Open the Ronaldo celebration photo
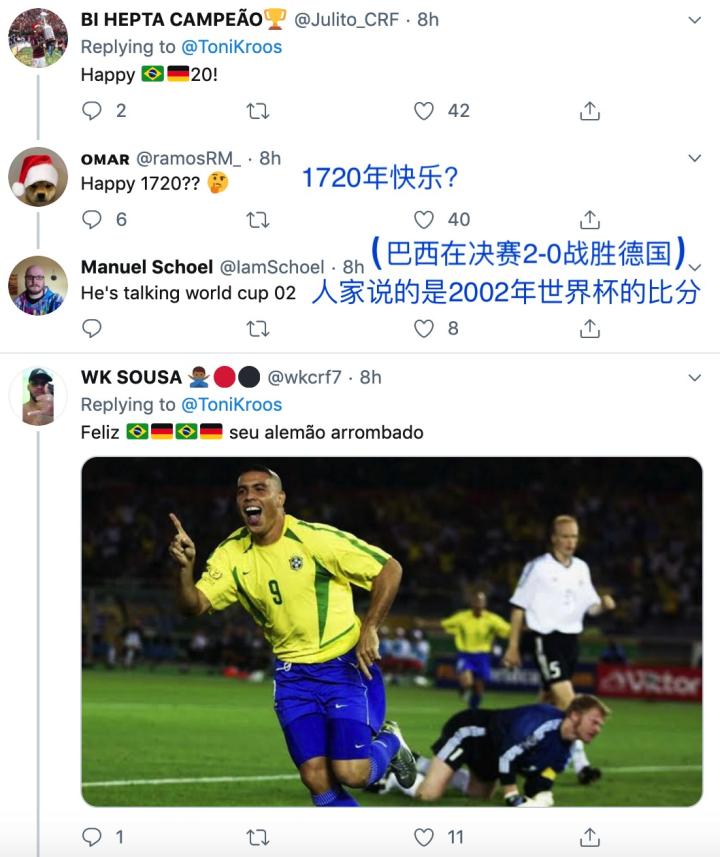The image size is (720, 857). 391,632
